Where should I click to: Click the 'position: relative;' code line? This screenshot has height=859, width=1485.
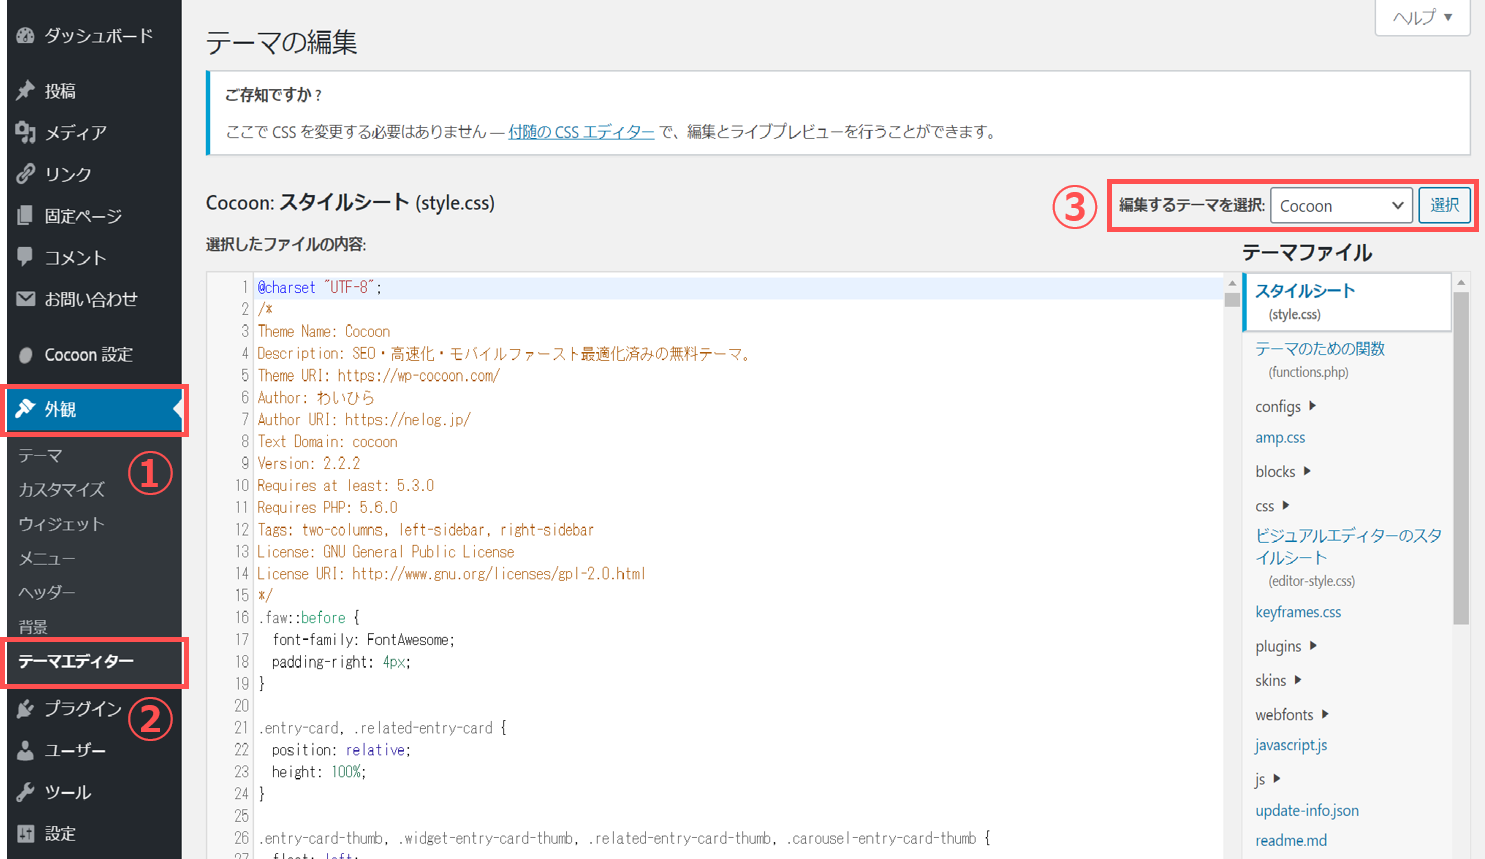point(341,750)
